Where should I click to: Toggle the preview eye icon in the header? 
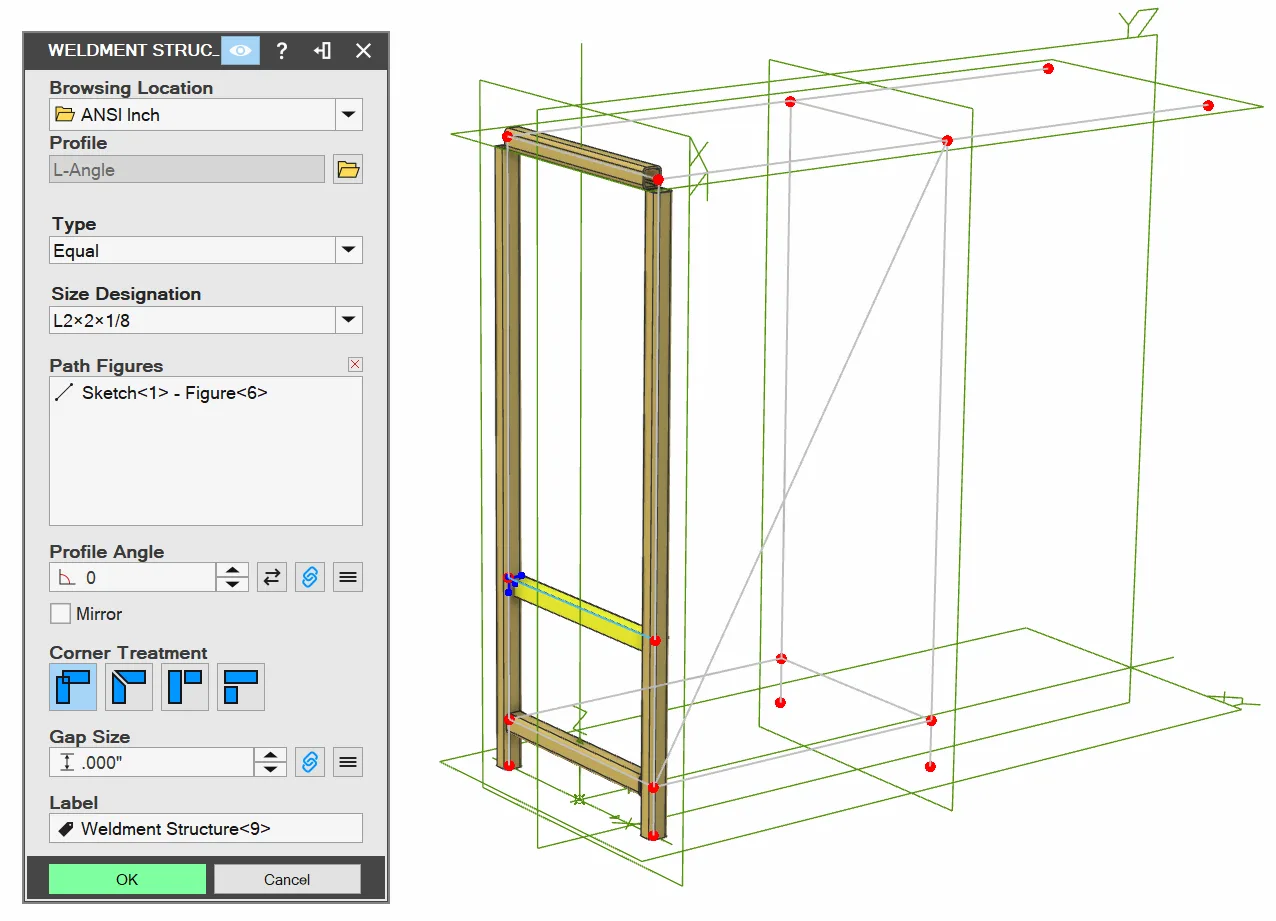pos(240,50)
